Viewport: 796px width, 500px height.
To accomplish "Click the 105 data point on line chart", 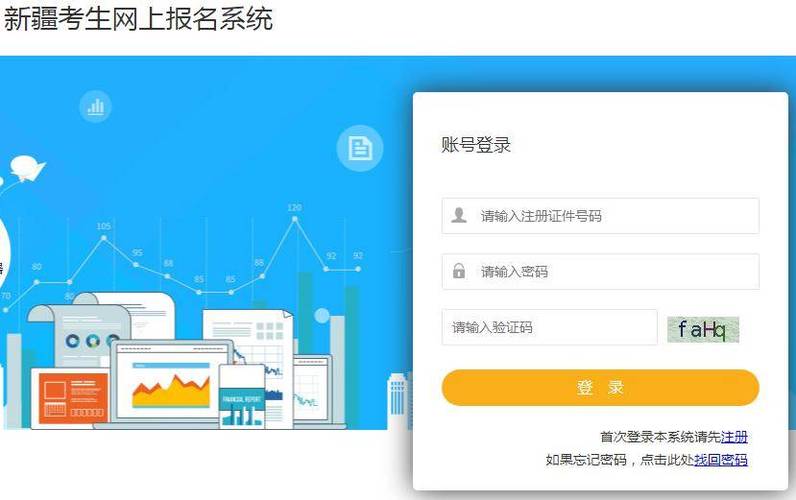I will [104, 237].
